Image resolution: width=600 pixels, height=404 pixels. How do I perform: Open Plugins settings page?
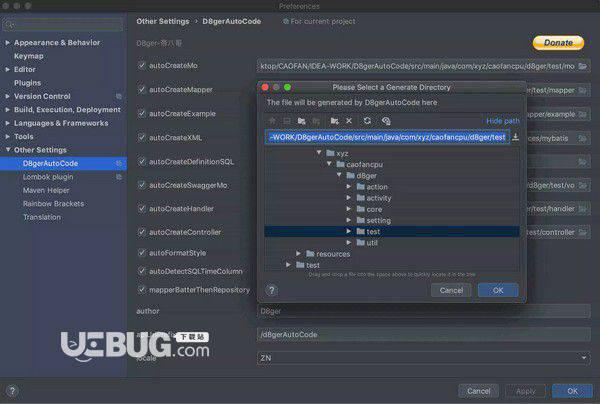(x=27, y=83)
